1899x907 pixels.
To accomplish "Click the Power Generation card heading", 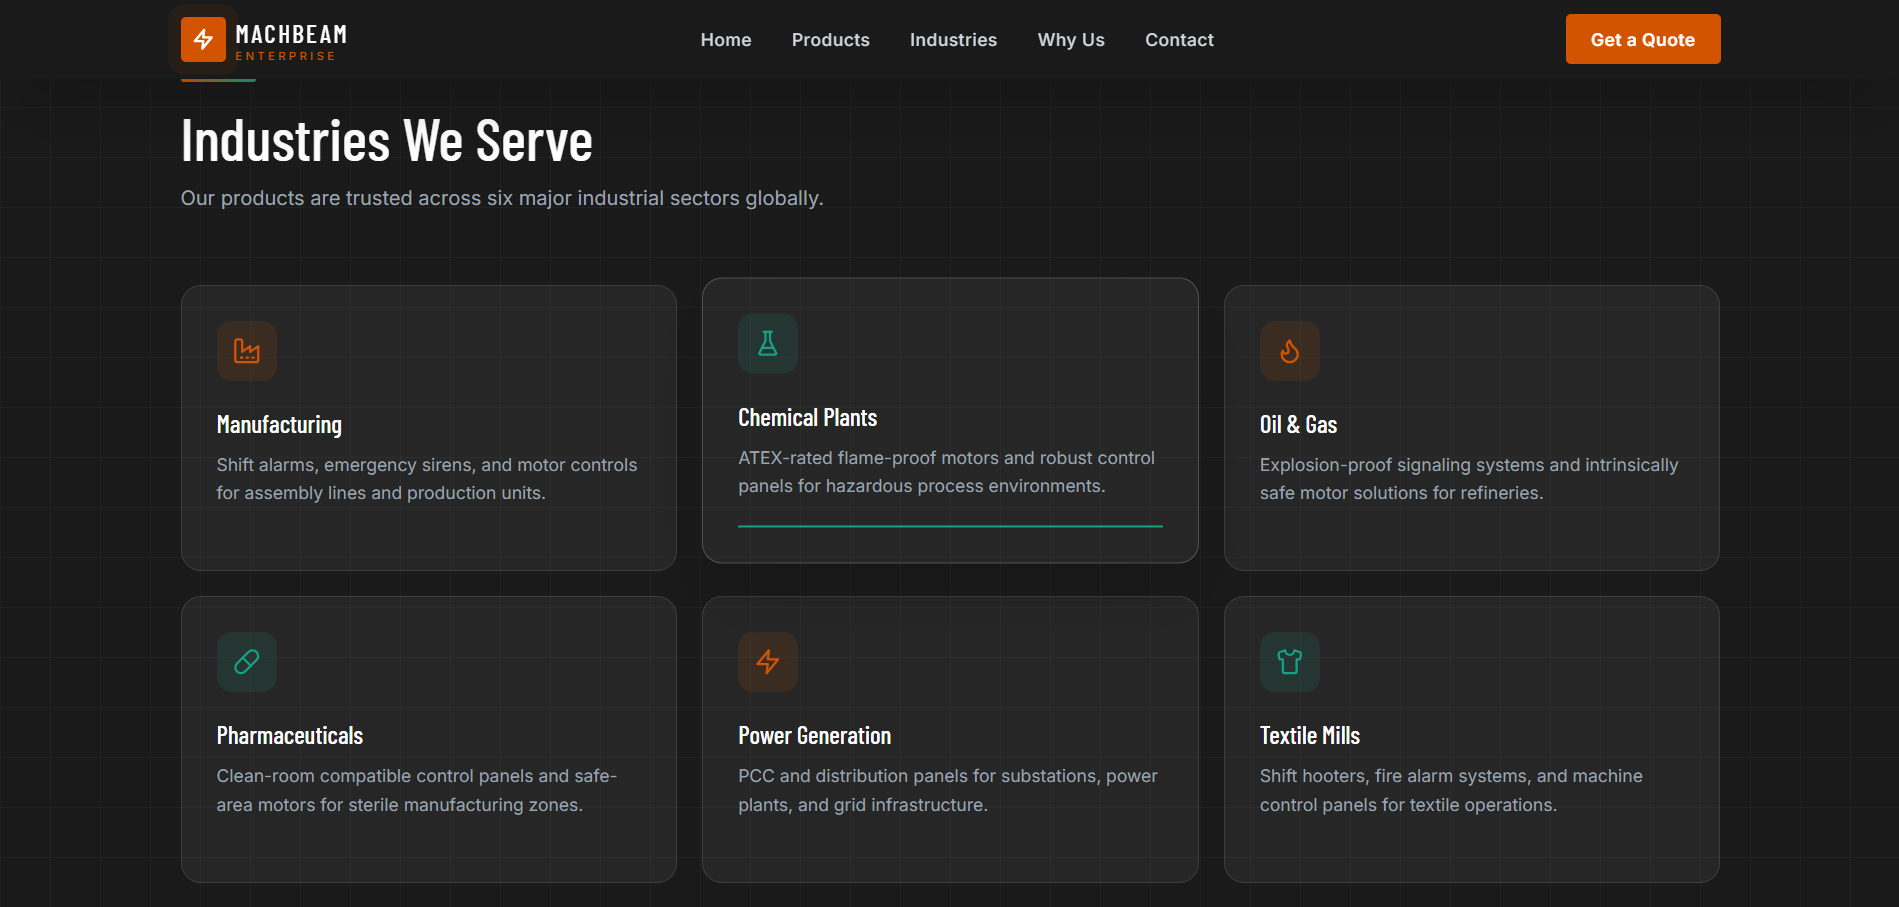I will pos(815,736).
